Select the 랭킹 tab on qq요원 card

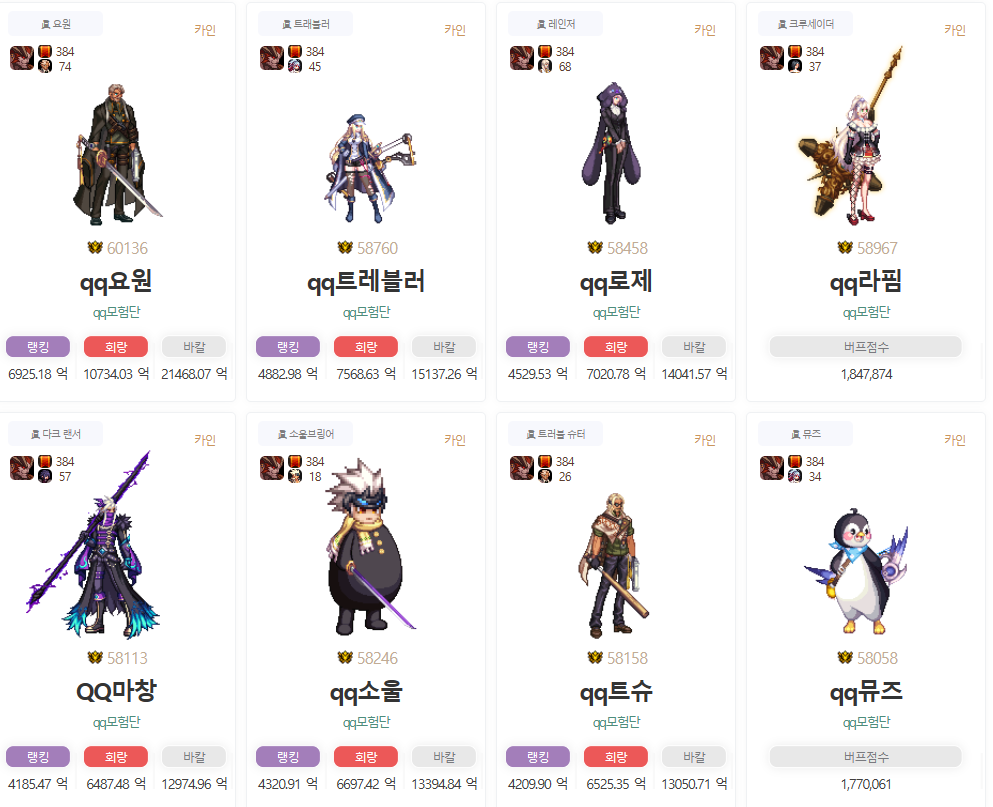coord(38,346)
